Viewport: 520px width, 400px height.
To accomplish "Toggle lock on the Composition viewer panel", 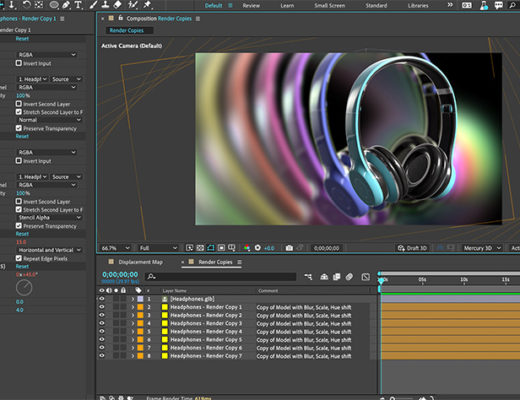I will coord(121,18).
